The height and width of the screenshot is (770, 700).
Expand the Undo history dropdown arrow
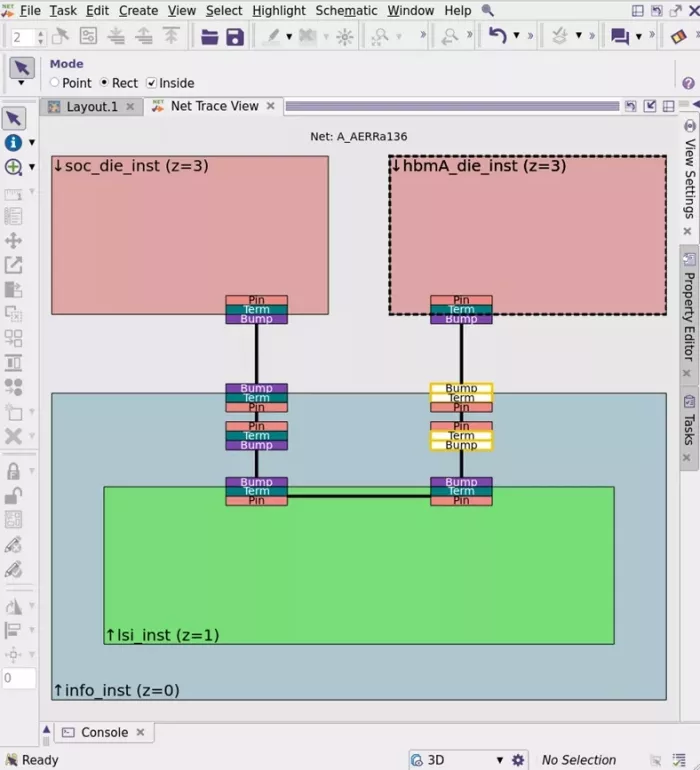517,37
